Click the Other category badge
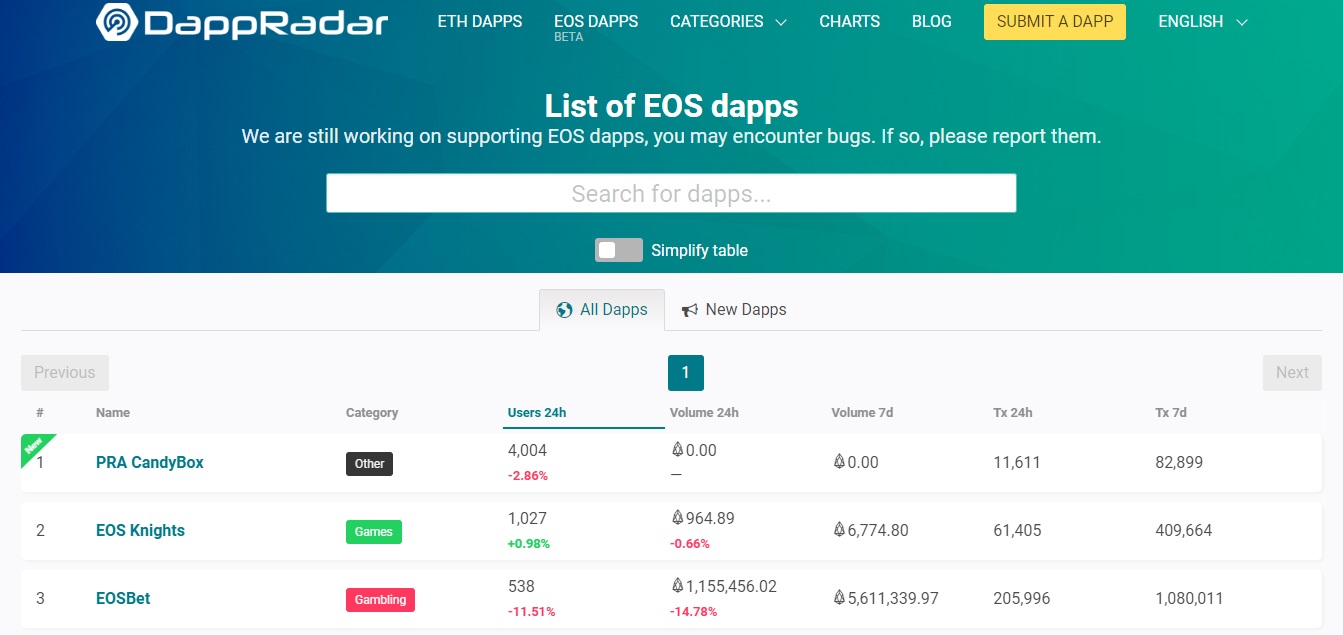Image resolution: width=1343 pixels, height=635 pixels. tap(369, 463)
